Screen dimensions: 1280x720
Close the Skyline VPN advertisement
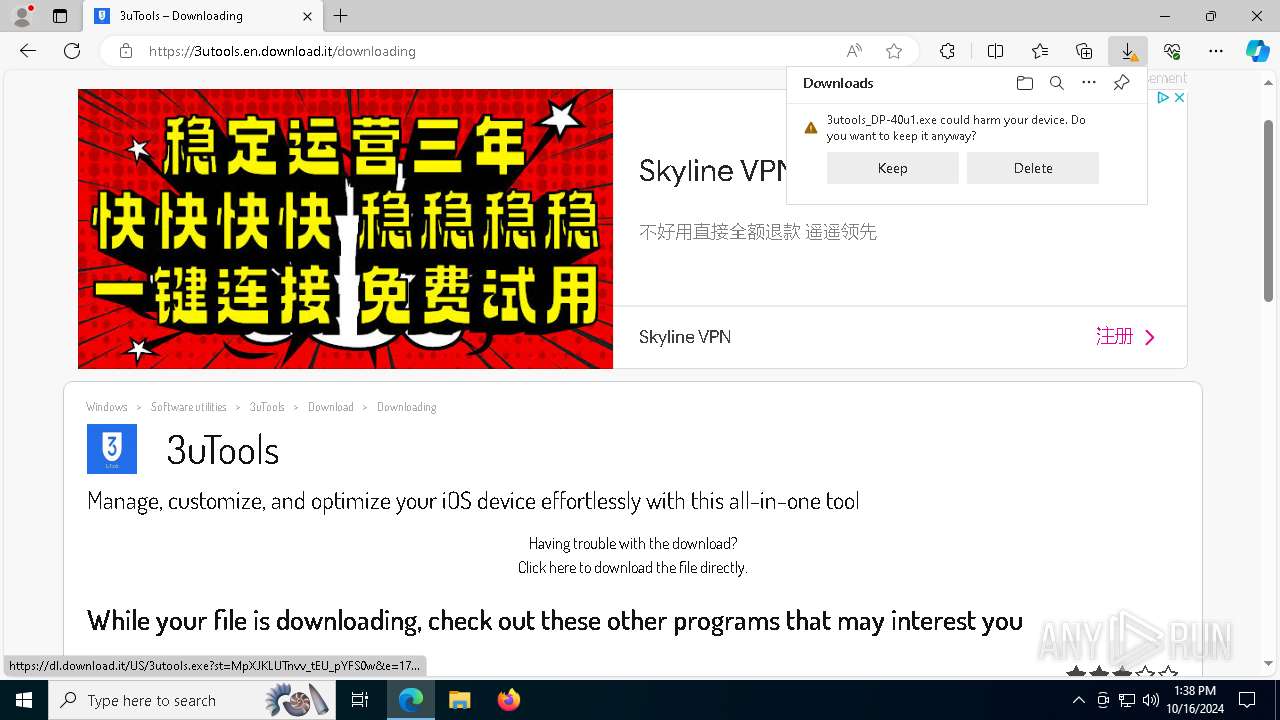(x=1179, y=97)
